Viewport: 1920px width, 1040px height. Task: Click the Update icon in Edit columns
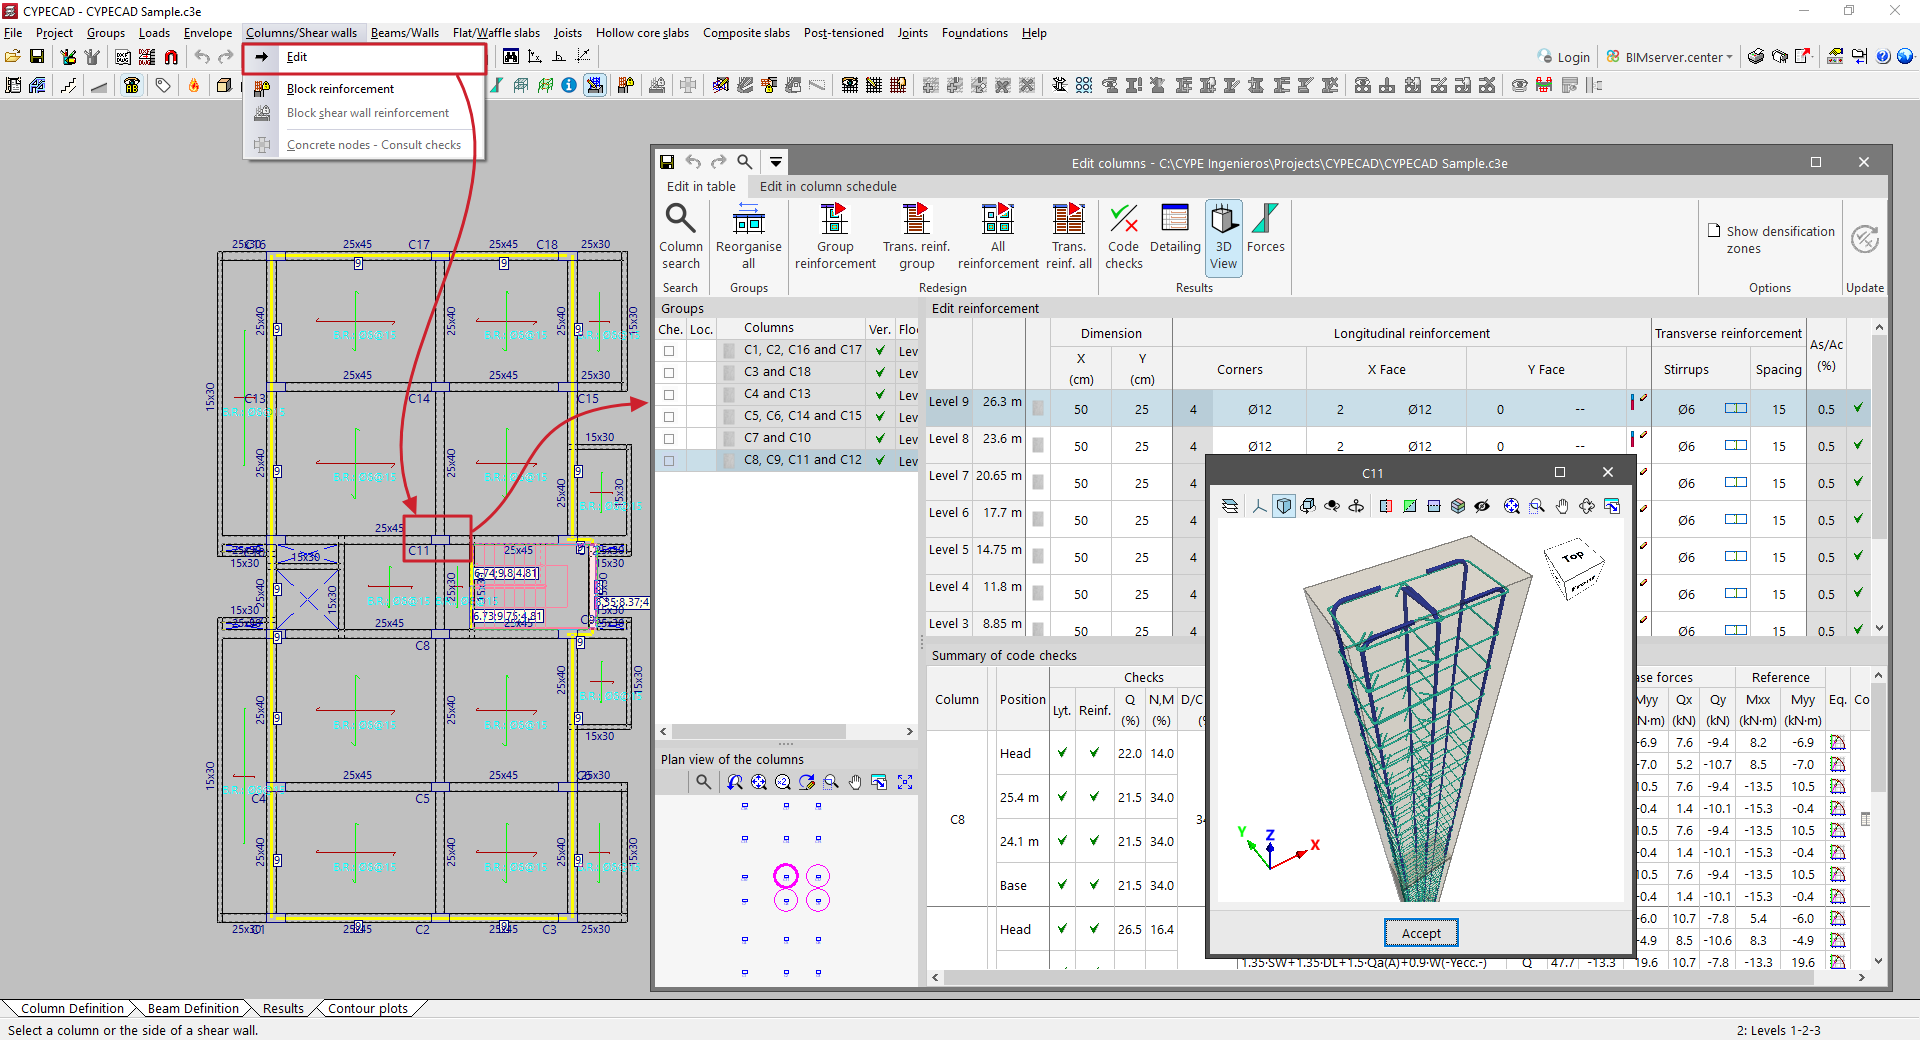[x=1864, y=240]
